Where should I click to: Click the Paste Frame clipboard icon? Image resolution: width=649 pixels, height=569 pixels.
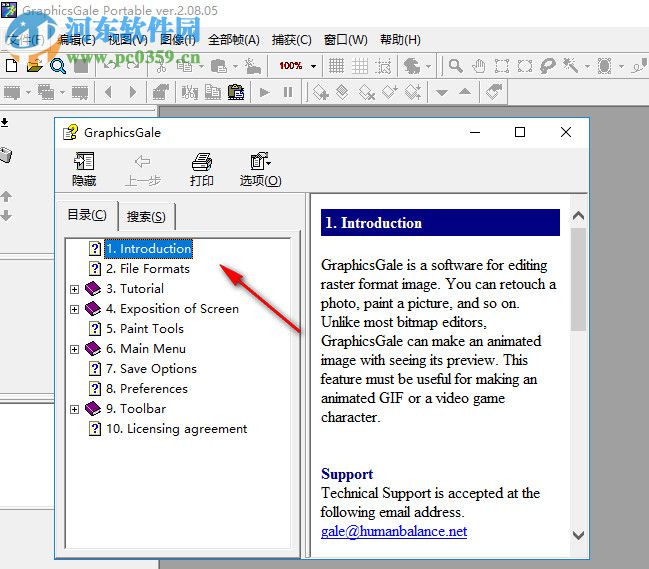coord(236,92)
